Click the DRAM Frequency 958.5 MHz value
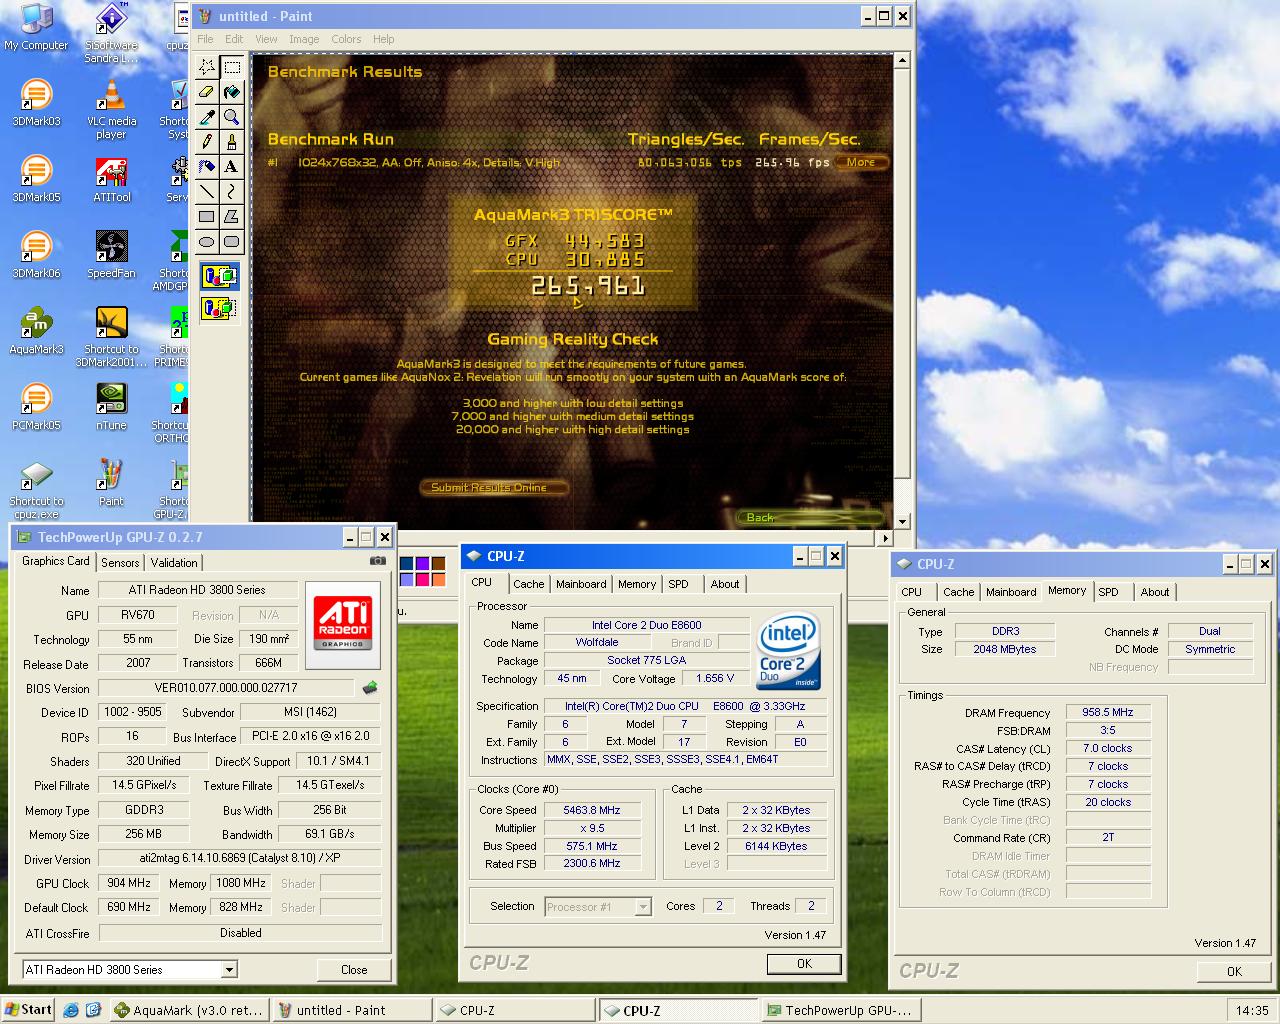This screenshot has width=1280, height=1024. point(1108,712)
